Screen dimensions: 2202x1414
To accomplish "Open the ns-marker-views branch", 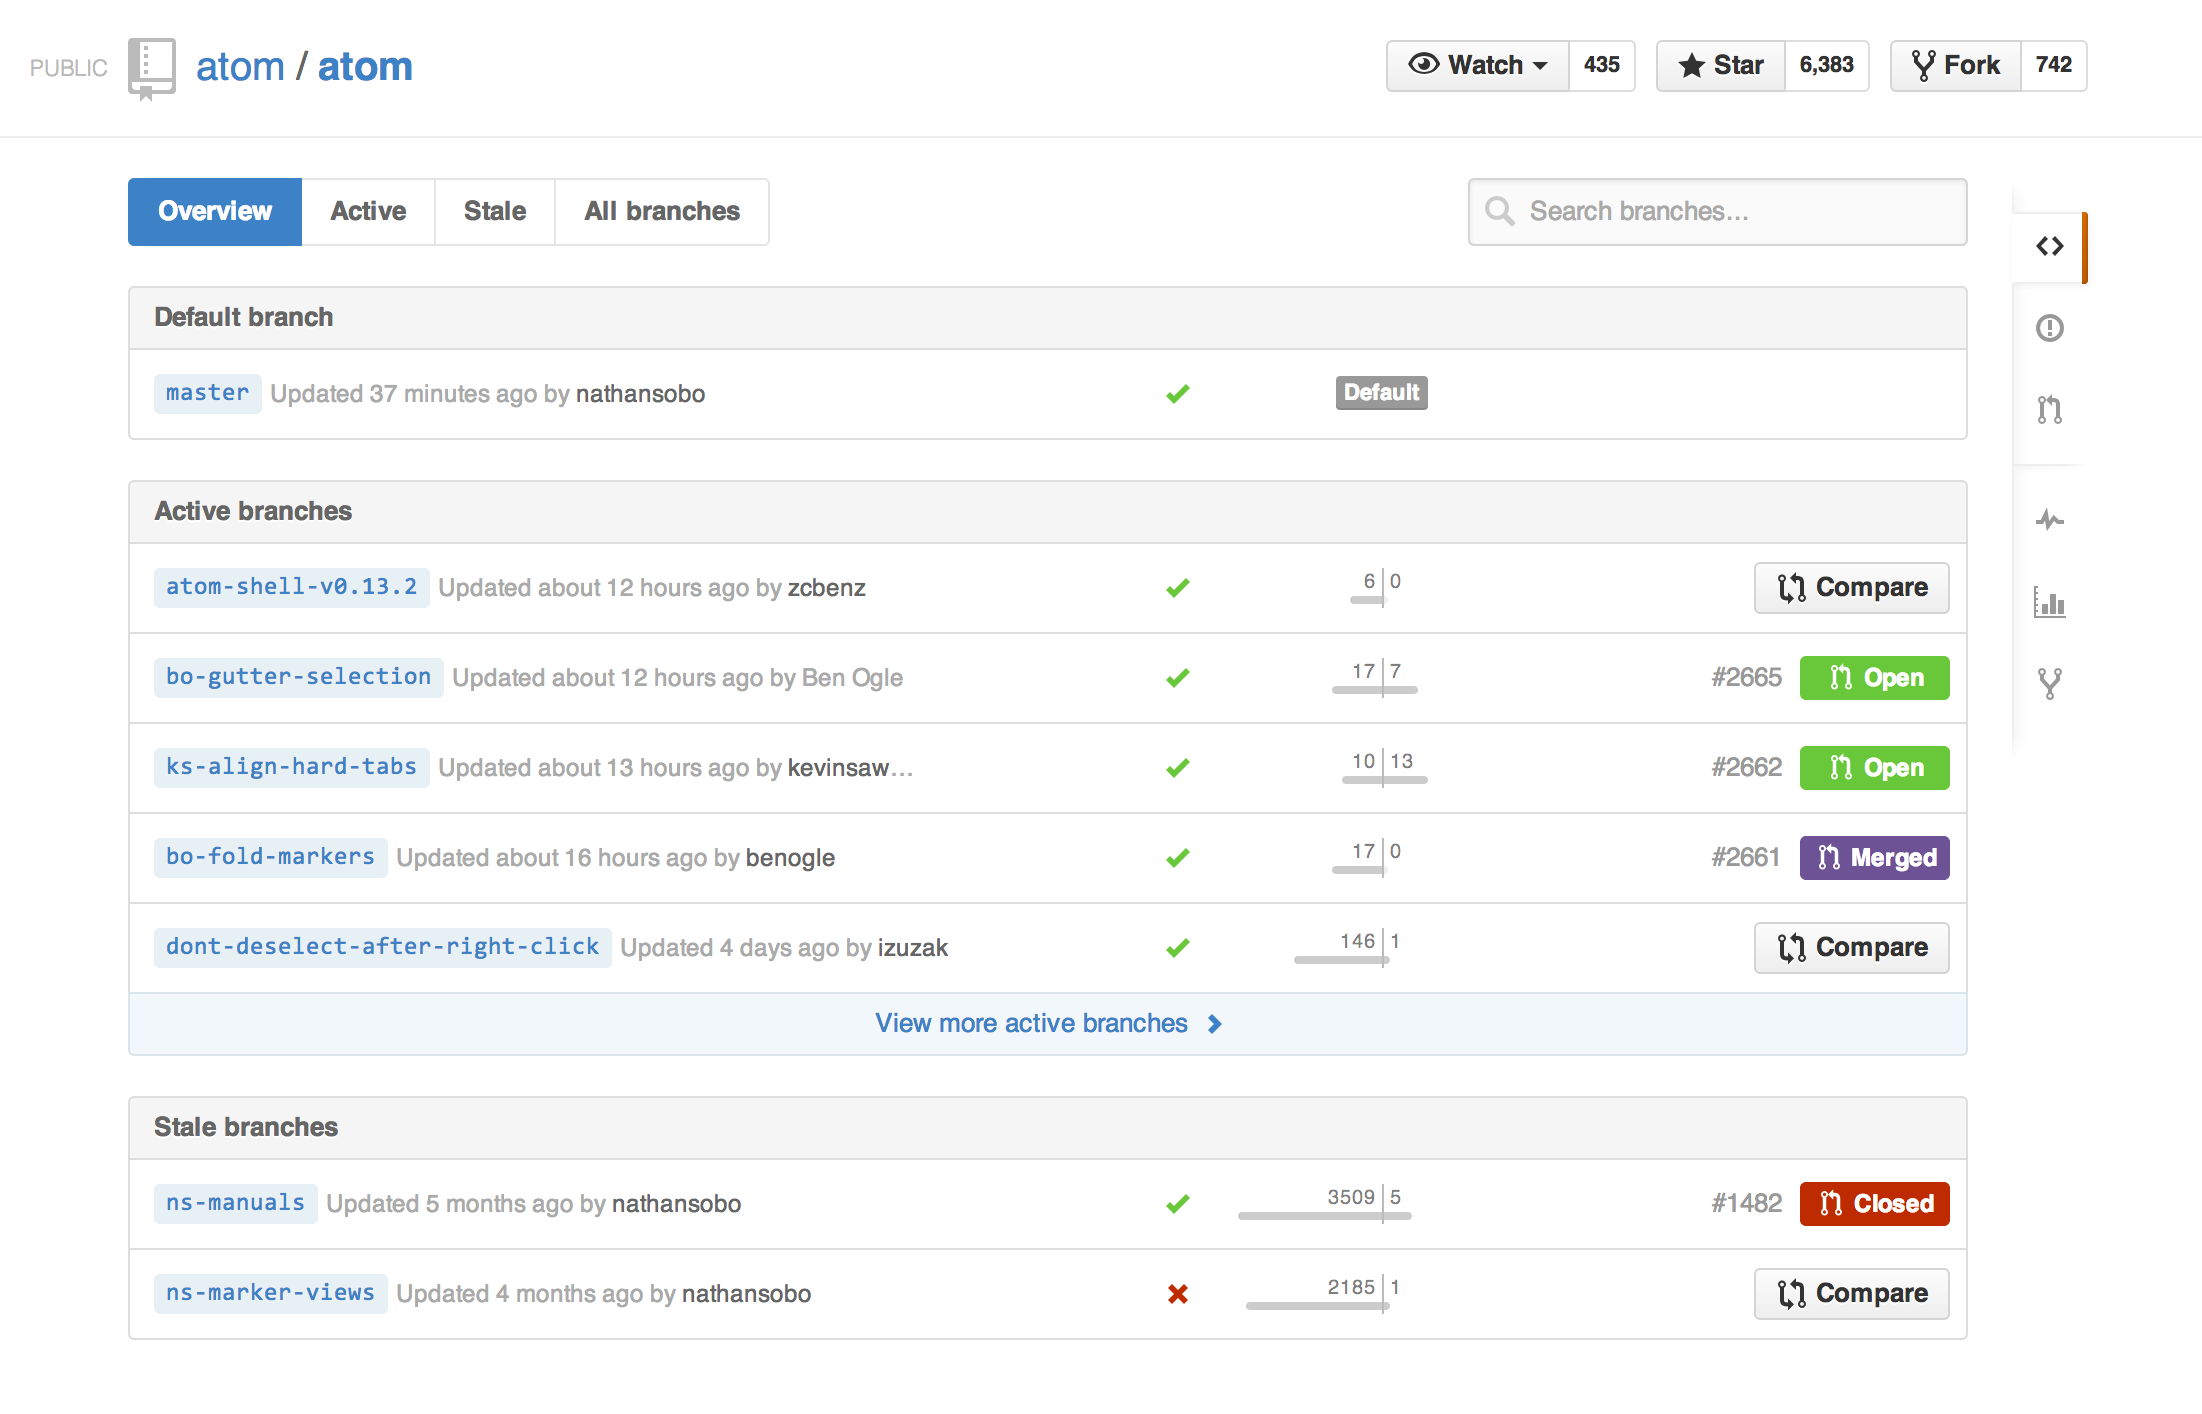I will [x=270, y=1294].
